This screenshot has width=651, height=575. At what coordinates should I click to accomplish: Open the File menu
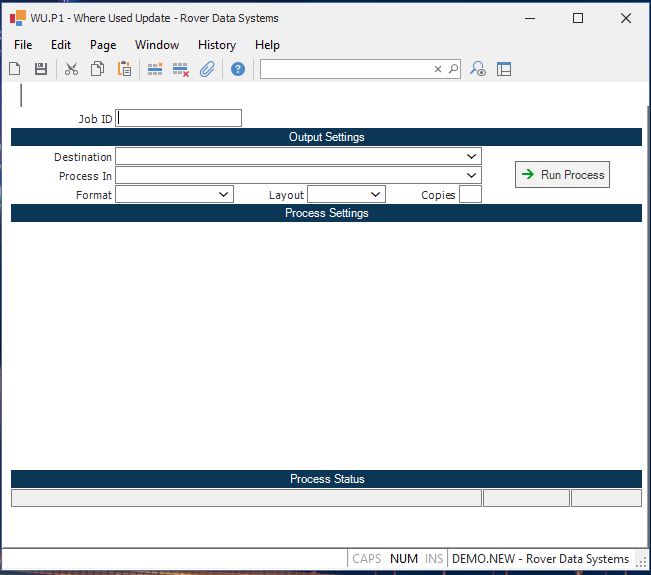23,45
